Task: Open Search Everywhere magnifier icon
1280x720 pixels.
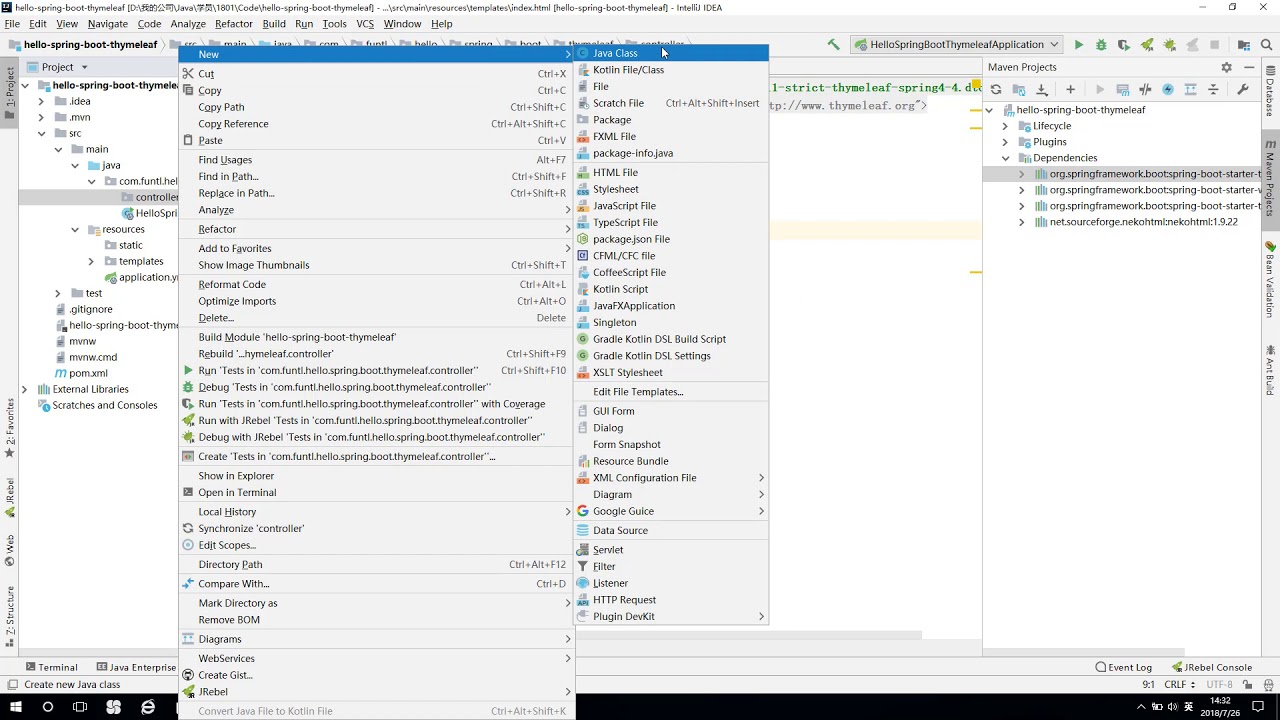Action: pos(1267,44)
